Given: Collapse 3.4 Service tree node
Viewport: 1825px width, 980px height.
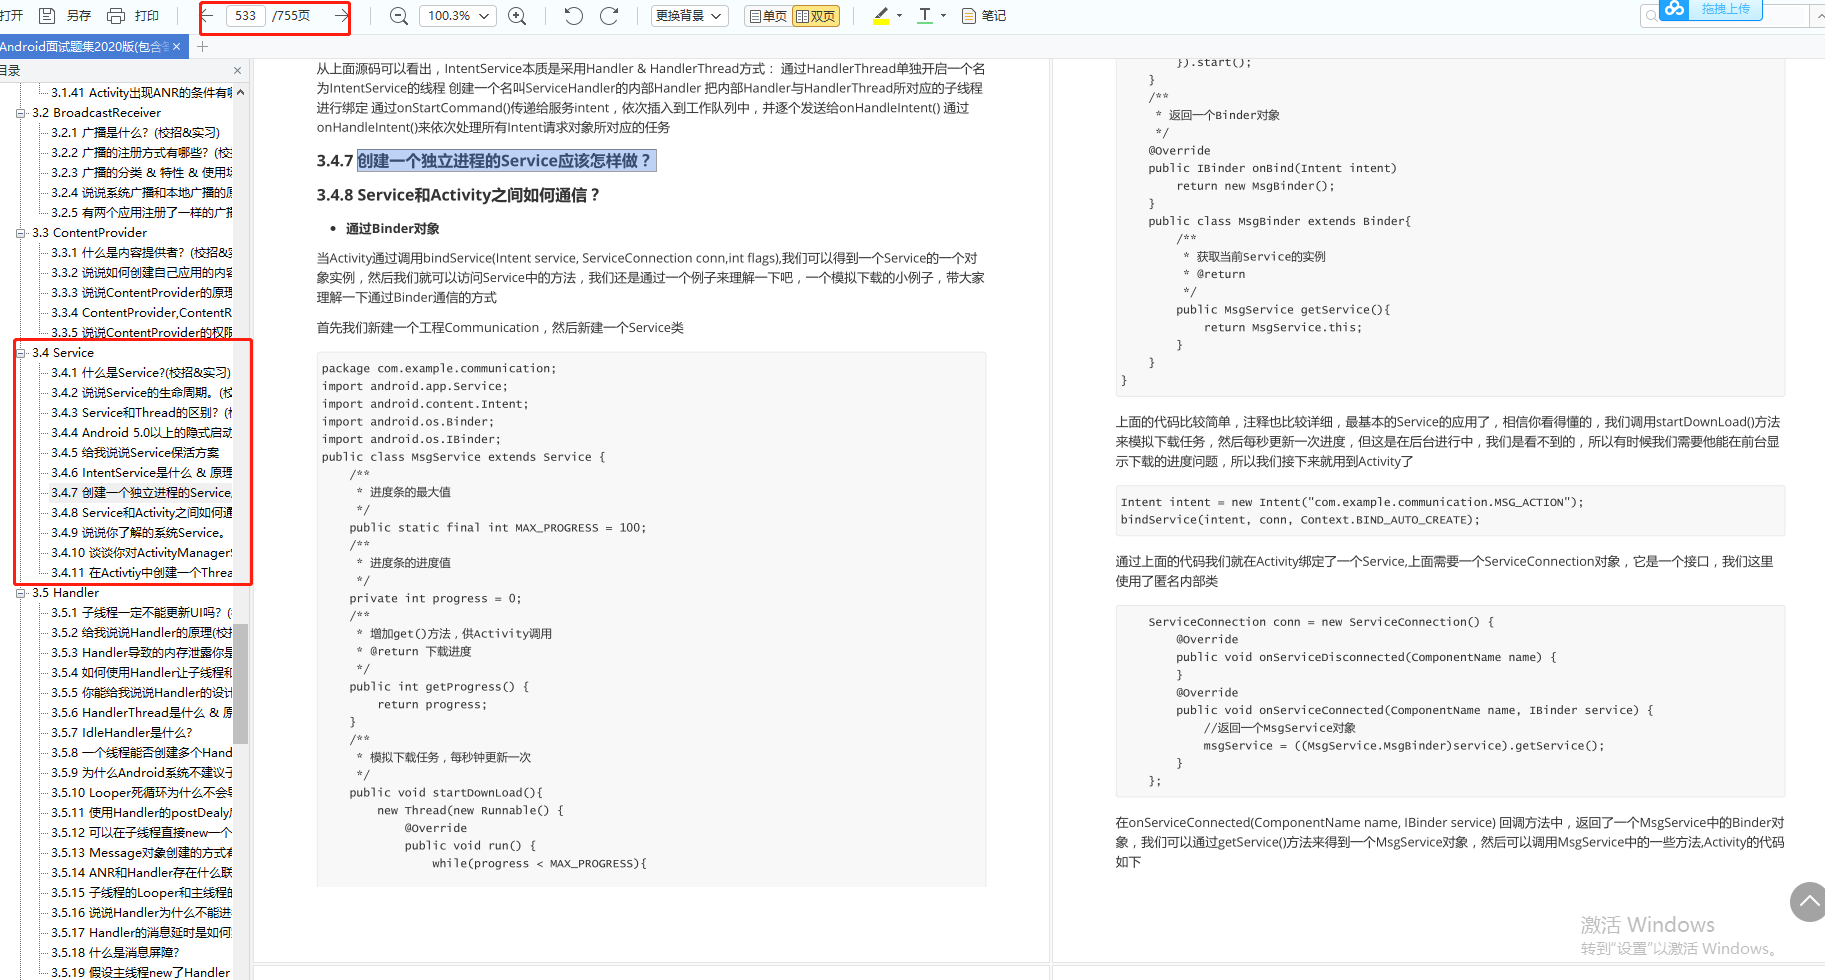Looking at the screenshot, I should click(20, 353).
